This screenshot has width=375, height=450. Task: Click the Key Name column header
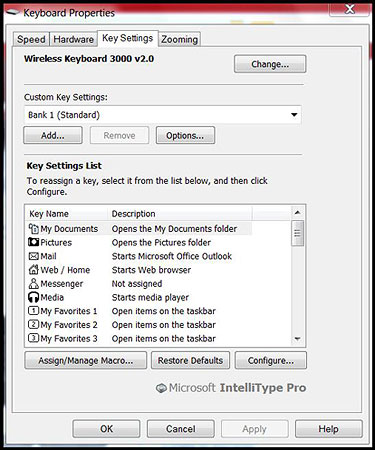pos(67,214)
